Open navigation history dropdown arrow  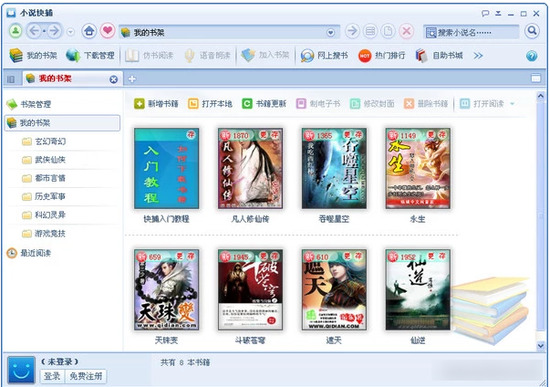tap(71, 32)
